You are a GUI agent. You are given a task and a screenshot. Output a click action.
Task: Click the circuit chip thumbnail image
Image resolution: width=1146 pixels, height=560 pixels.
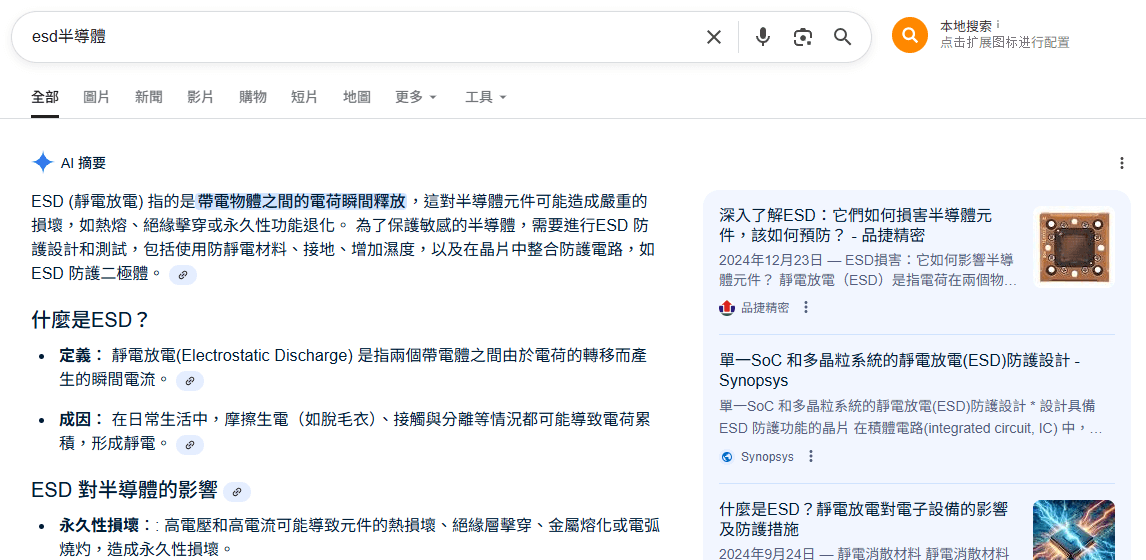coord(1073,247)
